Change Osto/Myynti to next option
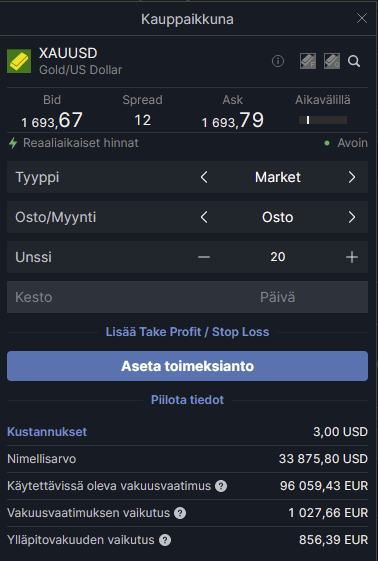Image resolution: width=378 pixels, height=561 pixels. click(x=352, y=217)
